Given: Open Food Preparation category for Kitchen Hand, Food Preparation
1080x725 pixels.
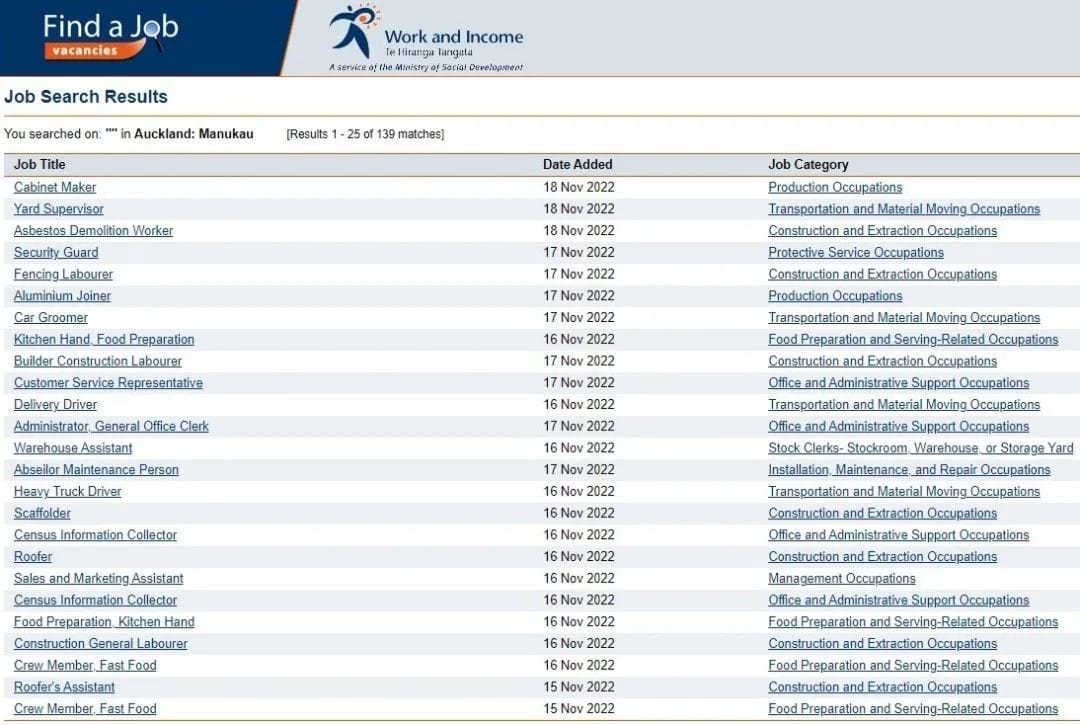Looking at the screenshot, I should coord(913,339).
